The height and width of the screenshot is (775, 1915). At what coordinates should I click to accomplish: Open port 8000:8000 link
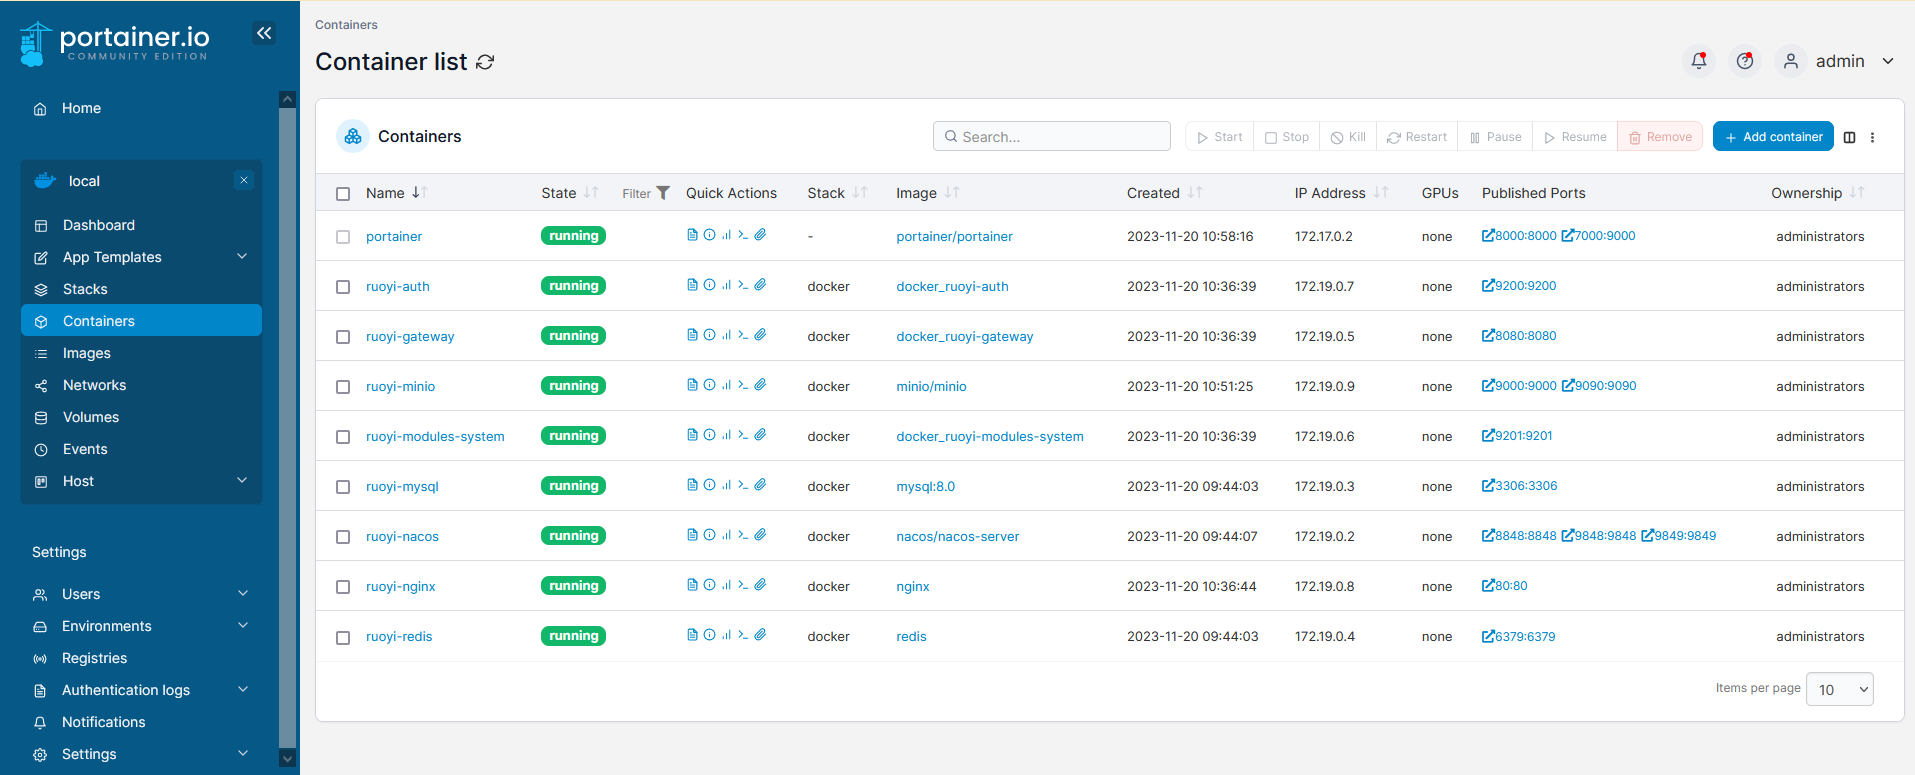(1519, 236)
